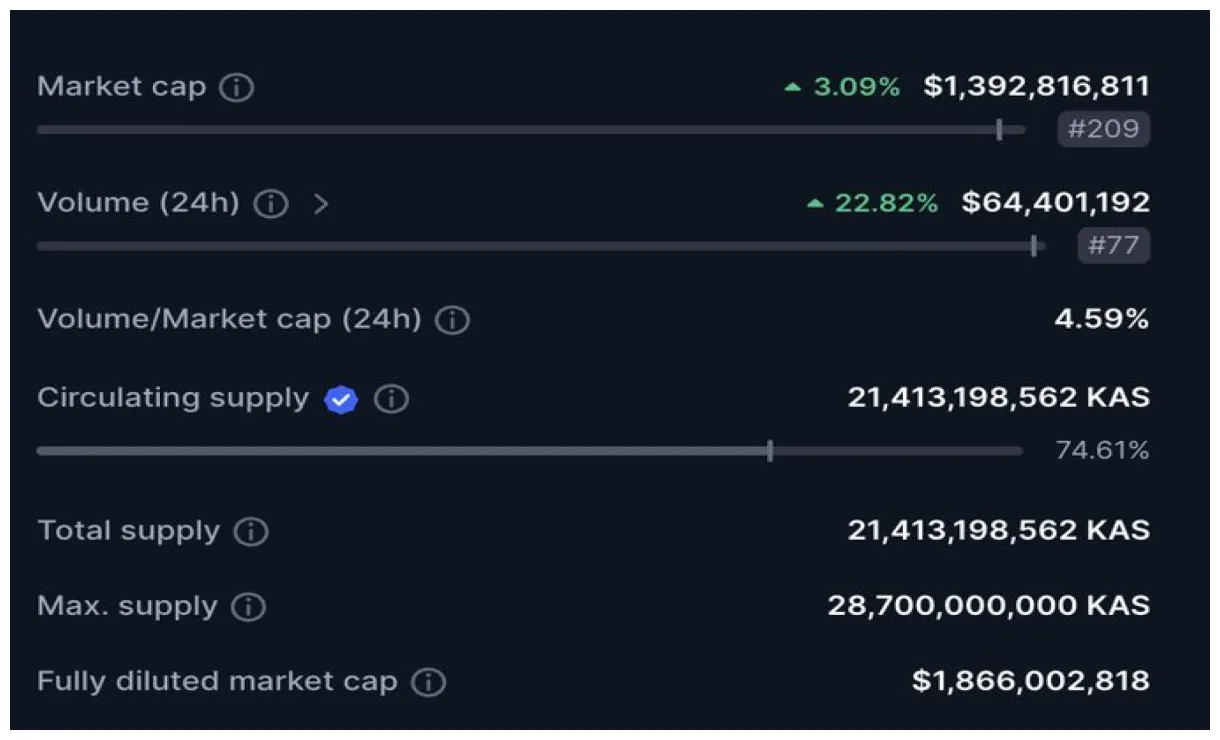Click the Circulating supply info icon
Viewport: 1220px width, 740px height.
point(391,400)
